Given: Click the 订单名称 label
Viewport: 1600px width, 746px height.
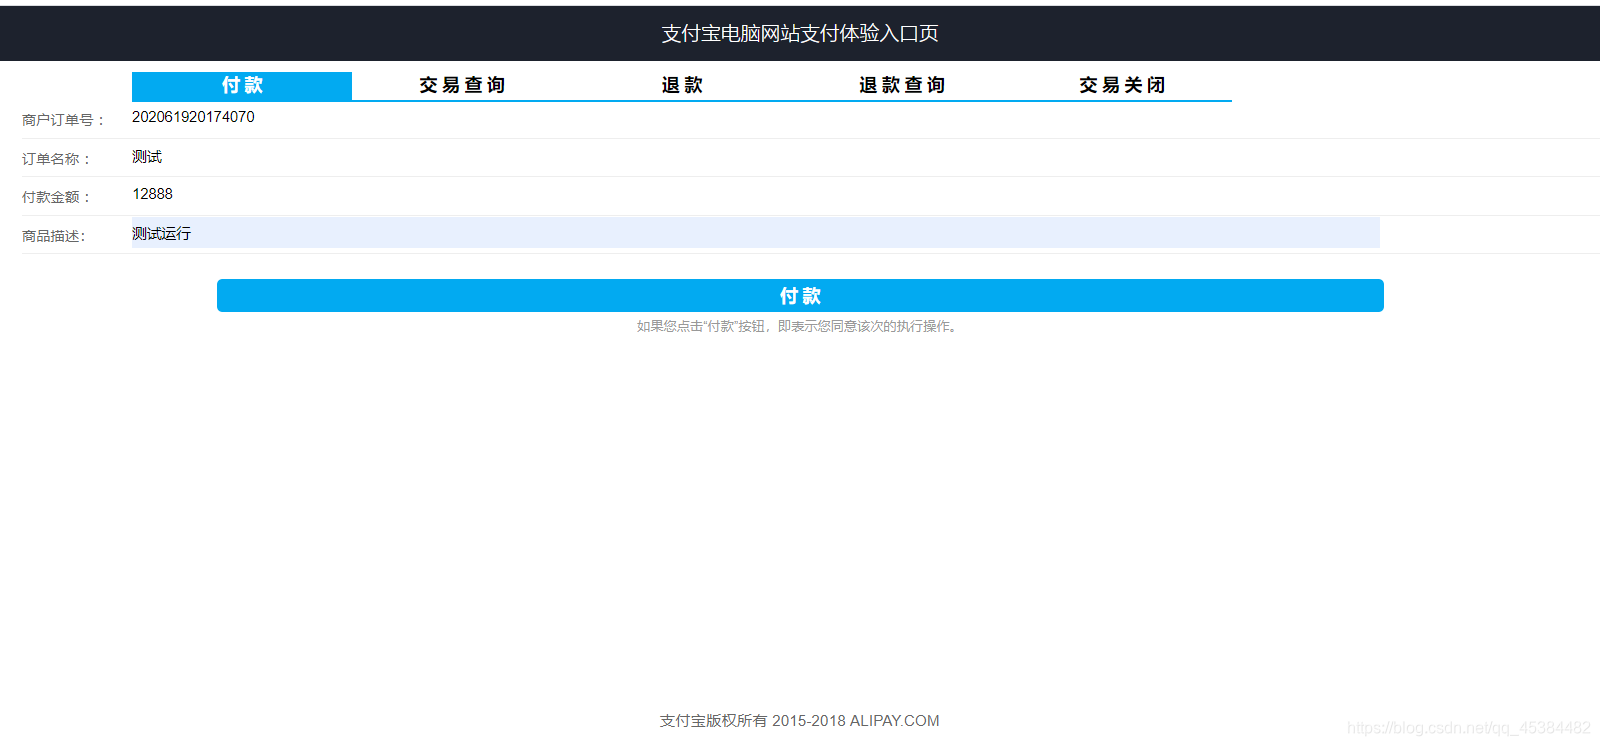Looking at the screenshot, I should [57, 159].
